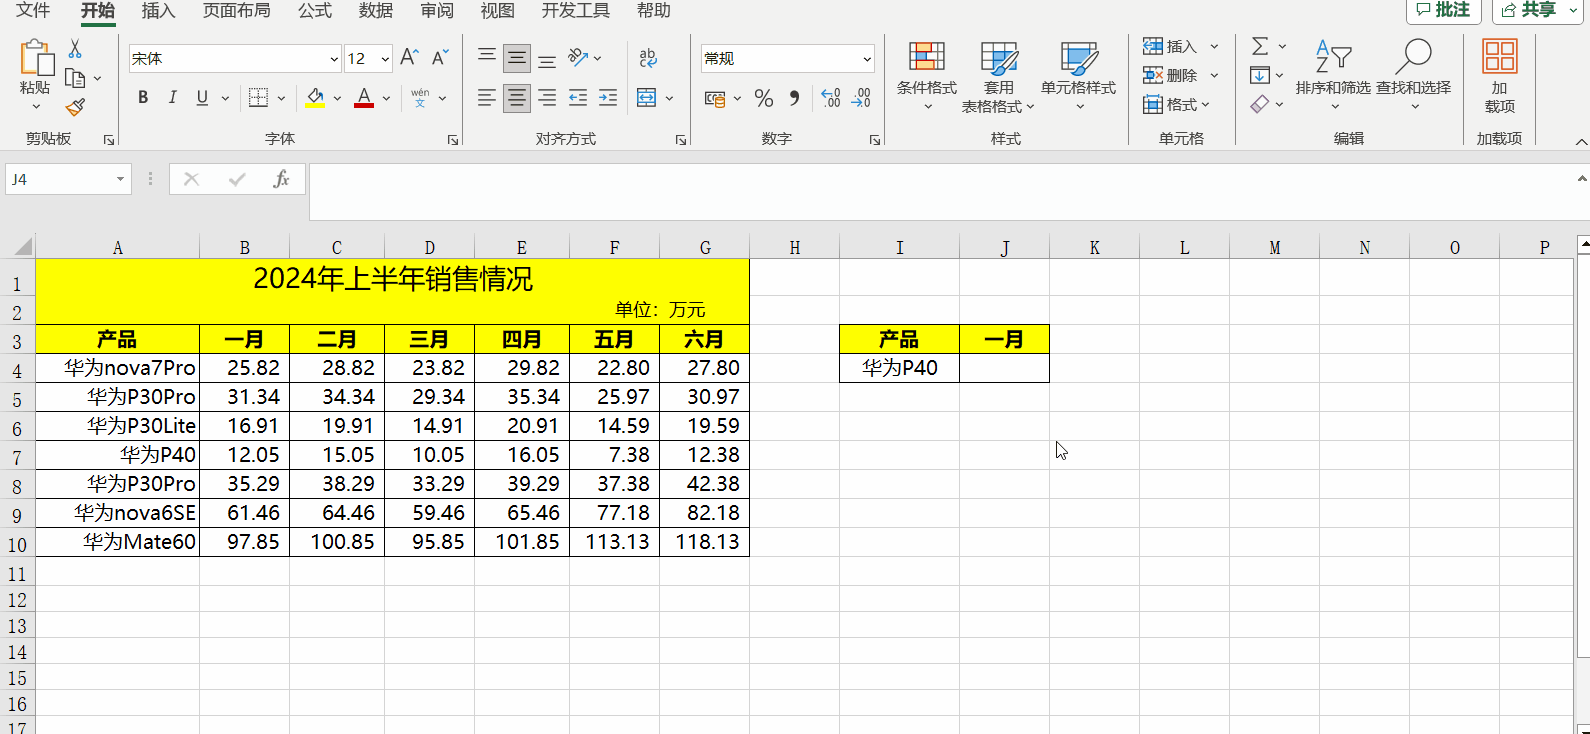Open the 公式 ribbon tab

[315, 11]
